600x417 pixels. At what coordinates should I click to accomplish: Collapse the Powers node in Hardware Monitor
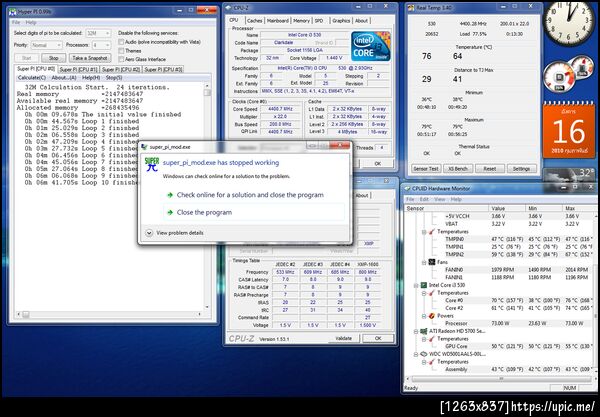(x=424, y=316)
